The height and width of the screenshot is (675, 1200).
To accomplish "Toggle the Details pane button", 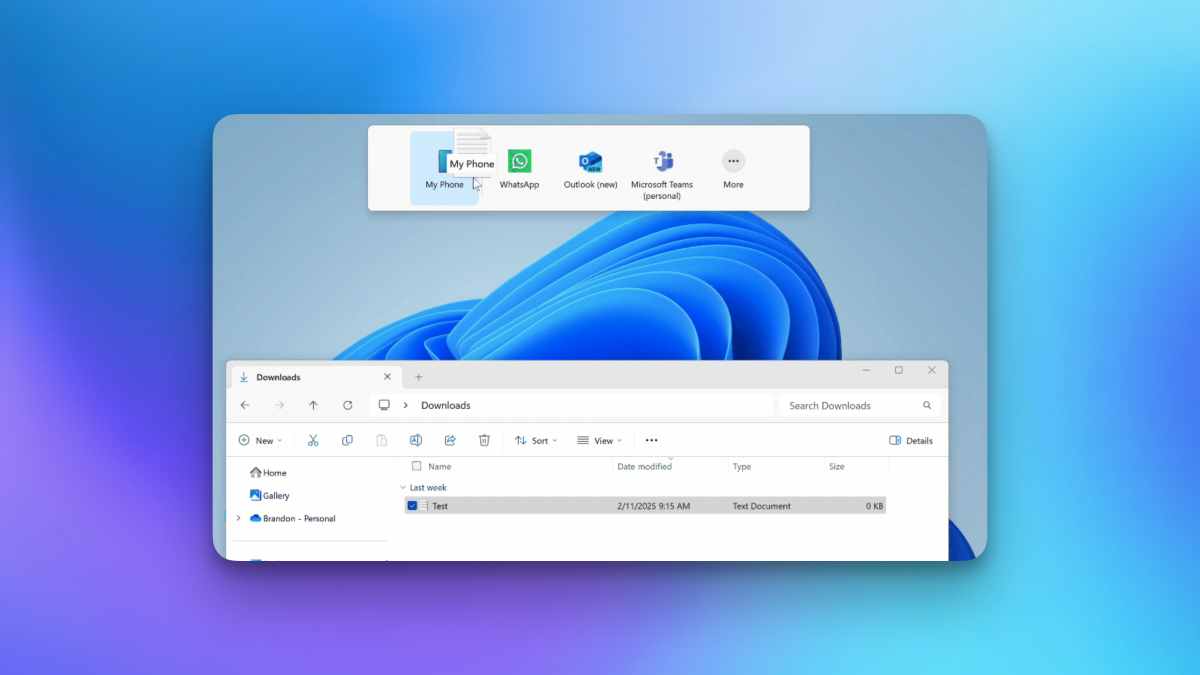I will (910, 440).
